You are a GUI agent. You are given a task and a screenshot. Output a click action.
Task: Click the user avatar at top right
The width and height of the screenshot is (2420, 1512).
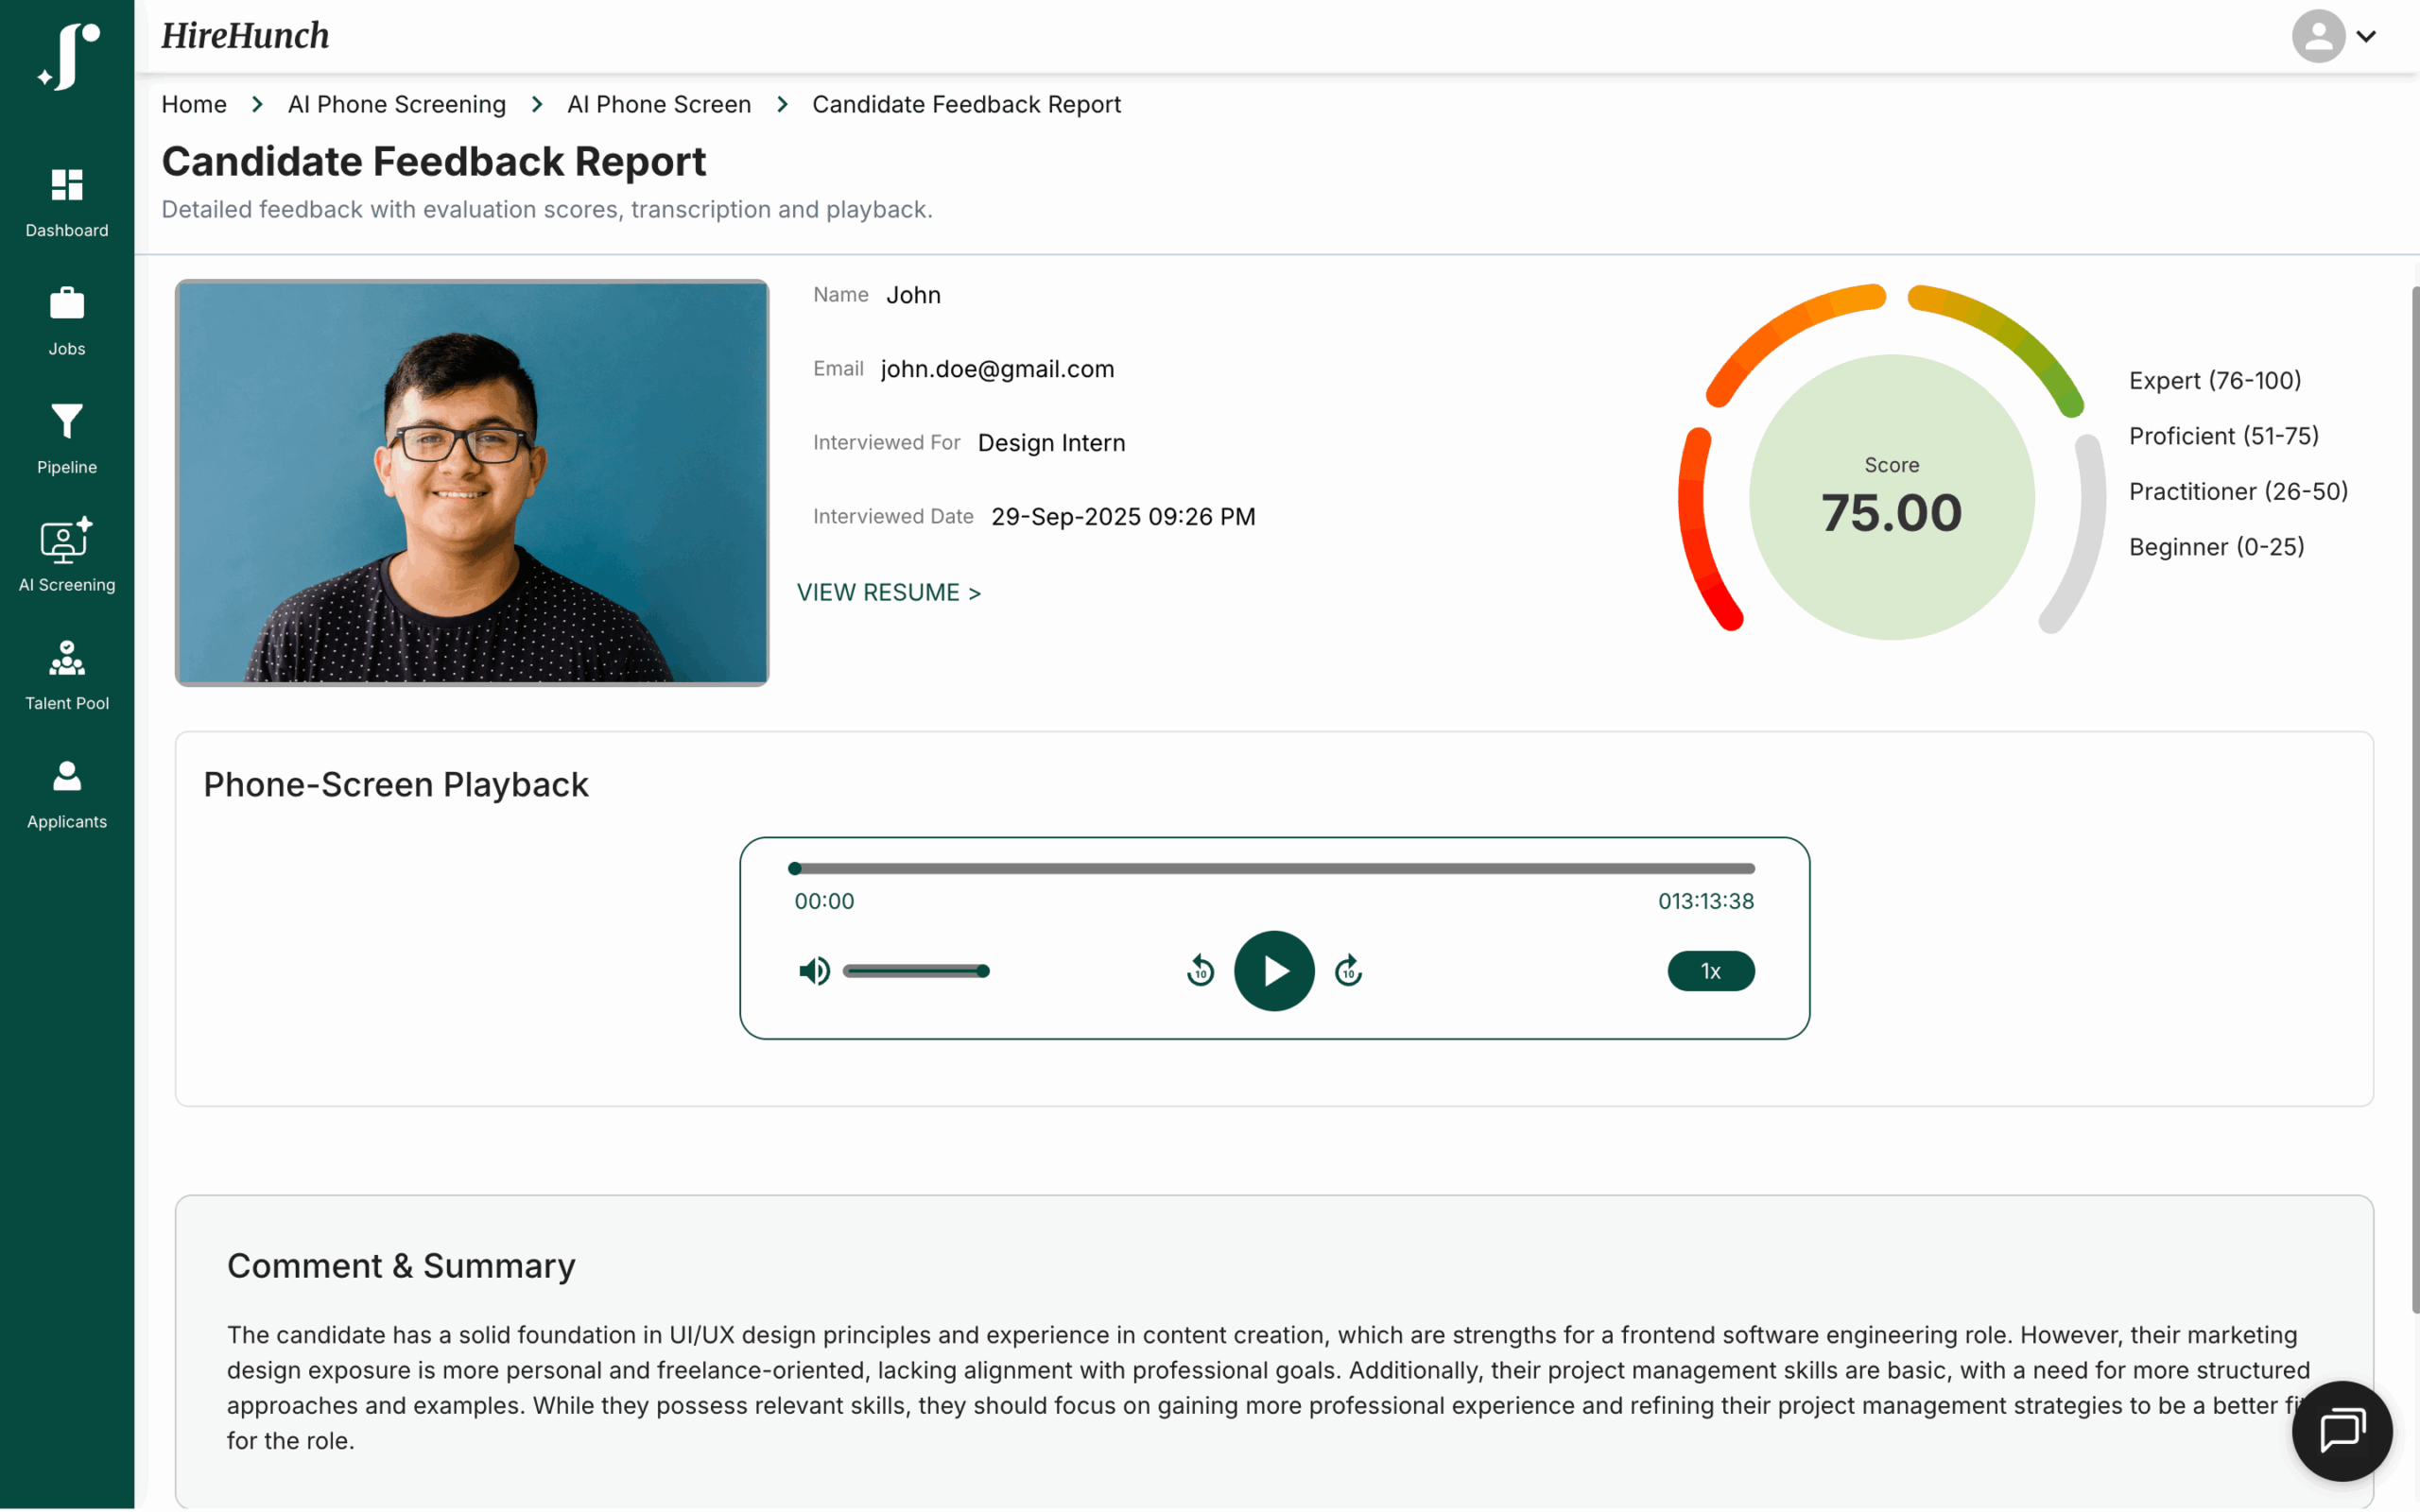[x=2318, y=37]
